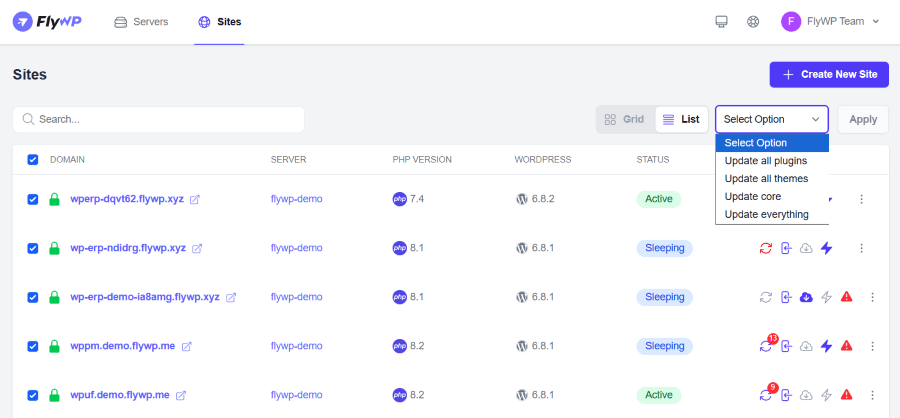Open three-dot menu for wperp-dqvt62 row
Screen dimensions: 900x418
click(x=861, y=199)
